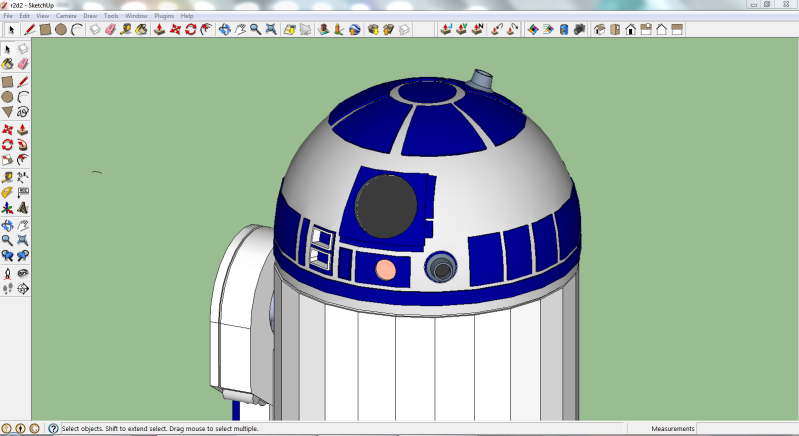This screenshot has height=436, width=799.
Task: Select the Line pencil tool in top toolbar
Action: coord(30,30)
